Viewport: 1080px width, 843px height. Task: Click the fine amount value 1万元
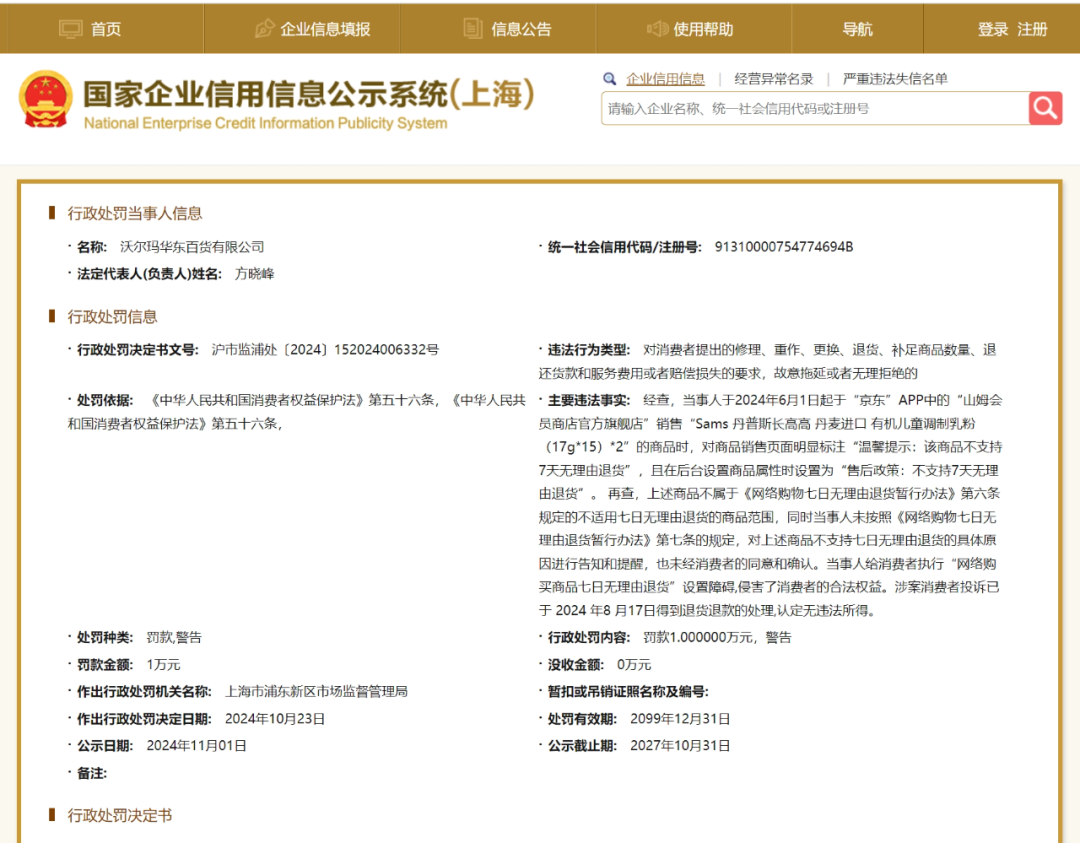(x=163, y=664)
